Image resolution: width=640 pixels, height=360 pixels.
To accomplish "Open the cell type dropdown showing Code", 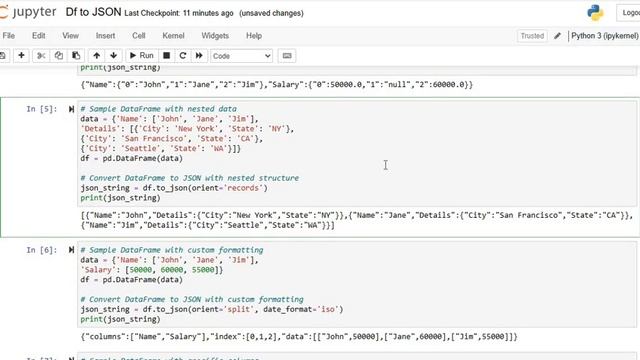I will pyautogui.click(x=241, y=56).
